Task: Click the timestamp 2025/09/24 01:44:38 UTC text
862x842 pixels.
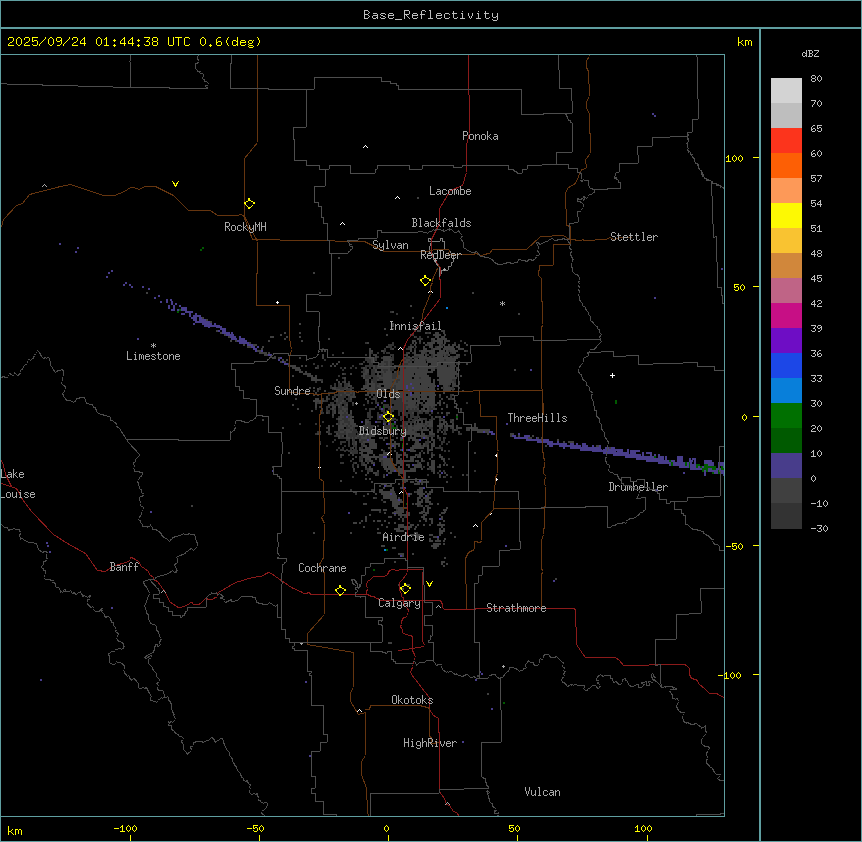Action: coord(100,42)
